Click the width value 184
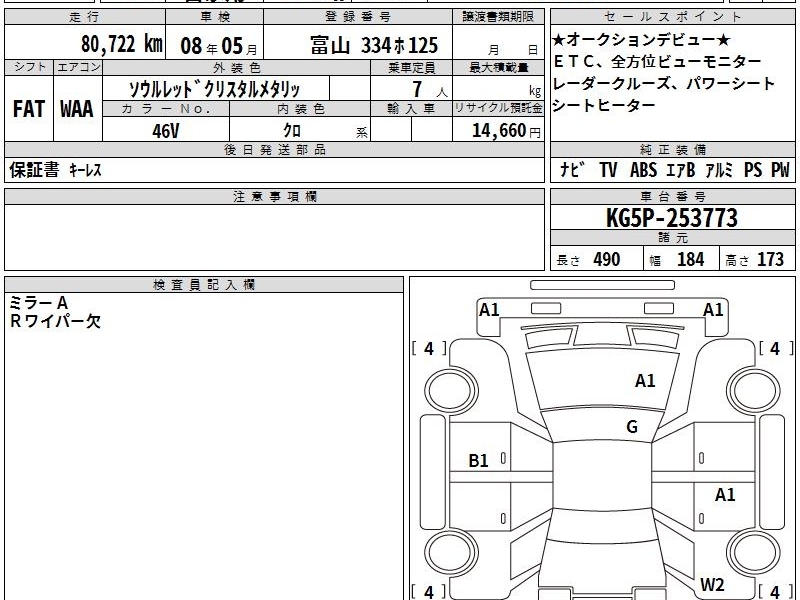 tap(690, 259)
